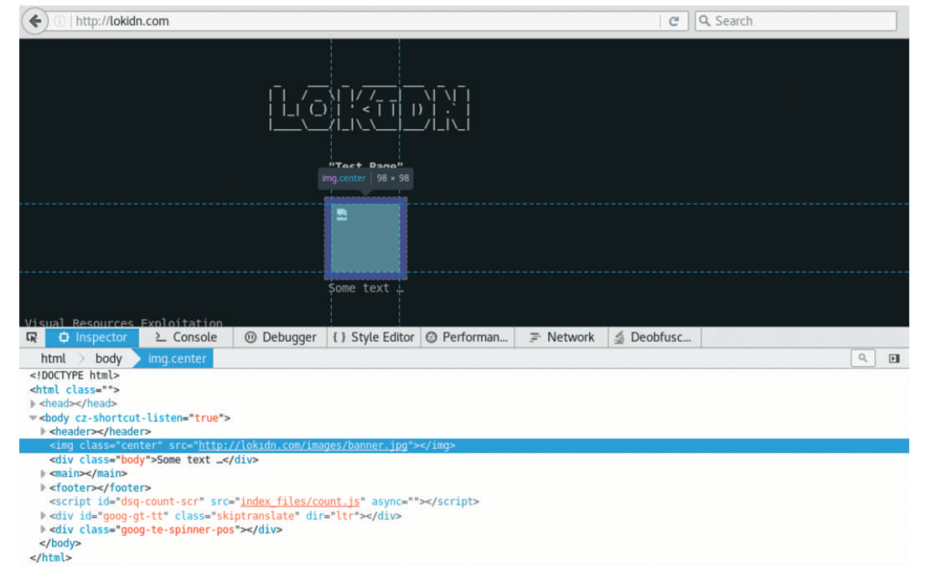Viewport: 935px width, 577px height.
Task: Expand the header node
Action: click(43, 432)
